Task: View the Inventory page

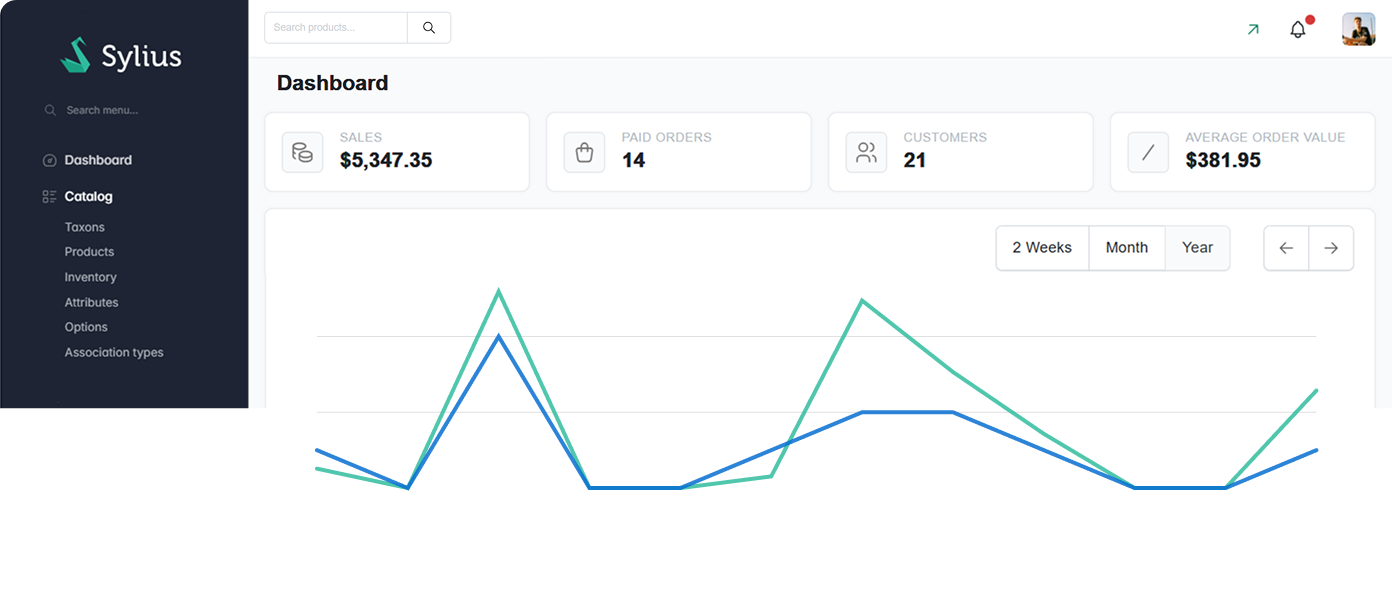Action: click(x=90, y=277)
